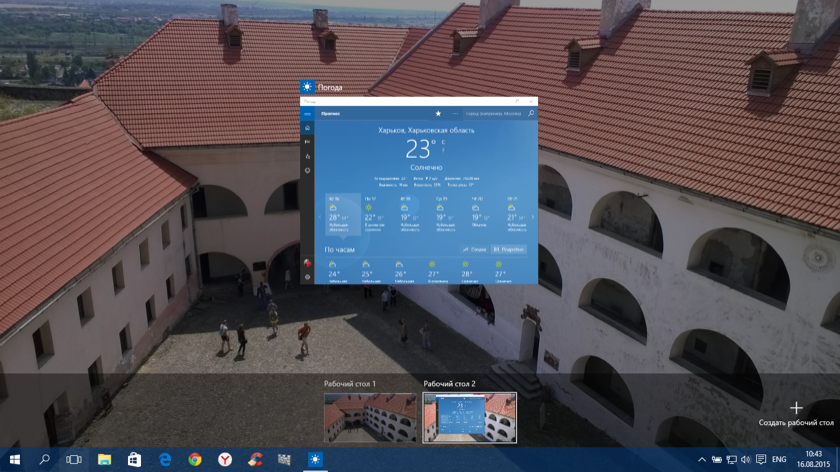840x472 pixels.
Task: Select the Погода weather window preview
Action: pyautogui.click(x=419, y=190)
